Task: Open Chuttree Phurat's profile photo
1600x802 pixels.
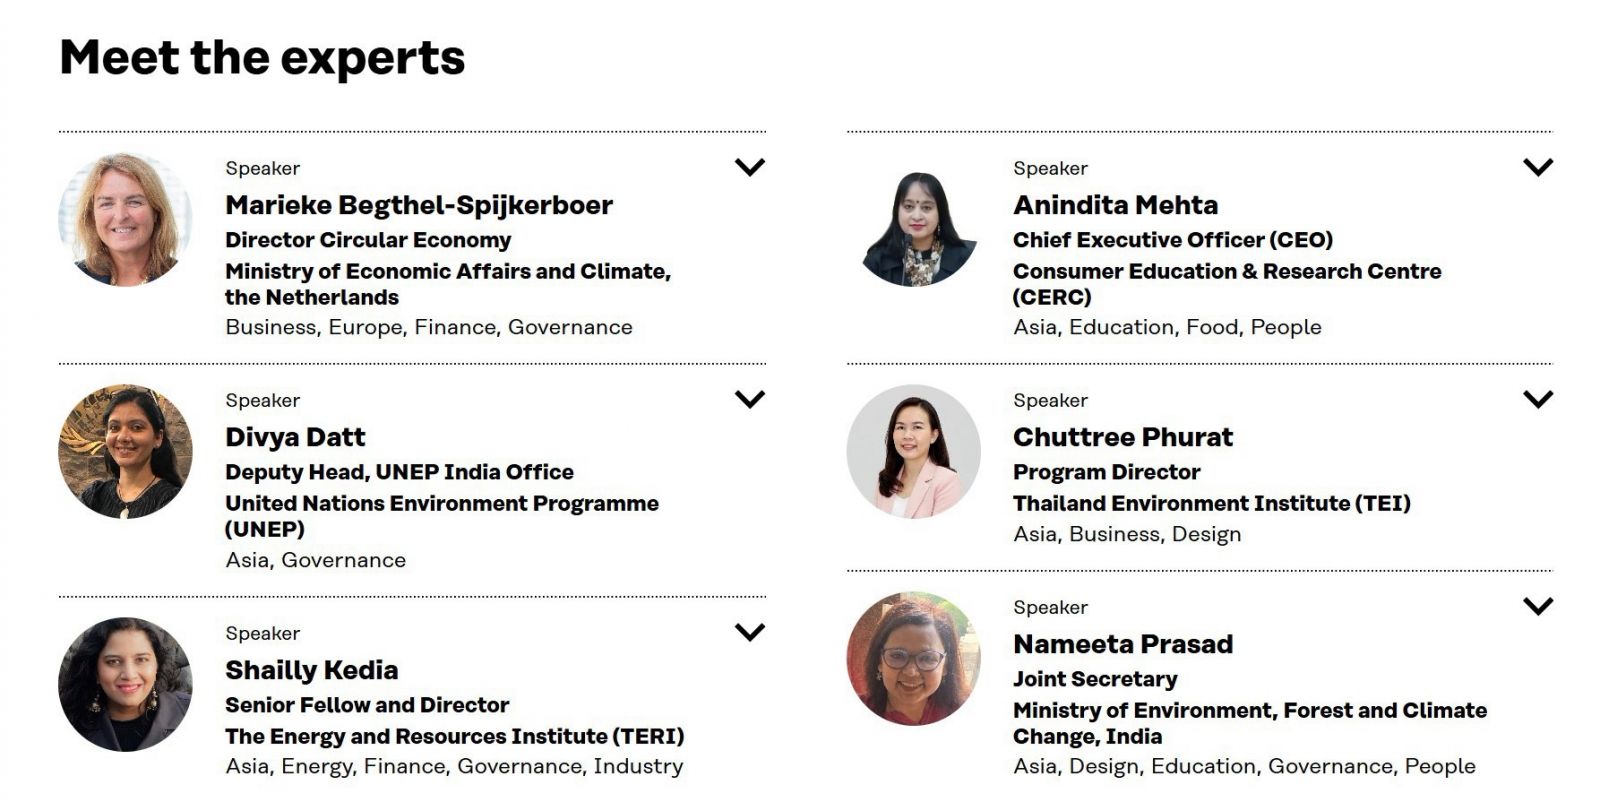Action: (913, 451)
